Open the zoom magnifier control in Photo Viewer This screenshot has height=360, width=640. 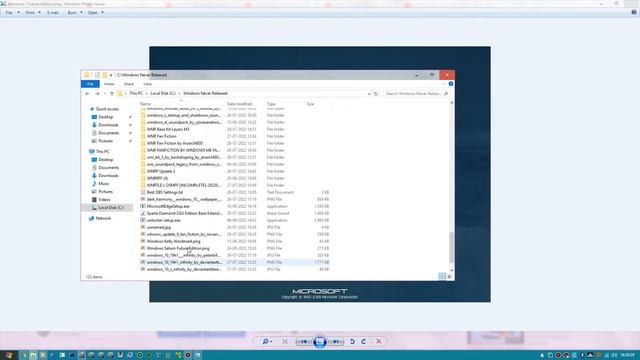267,341
